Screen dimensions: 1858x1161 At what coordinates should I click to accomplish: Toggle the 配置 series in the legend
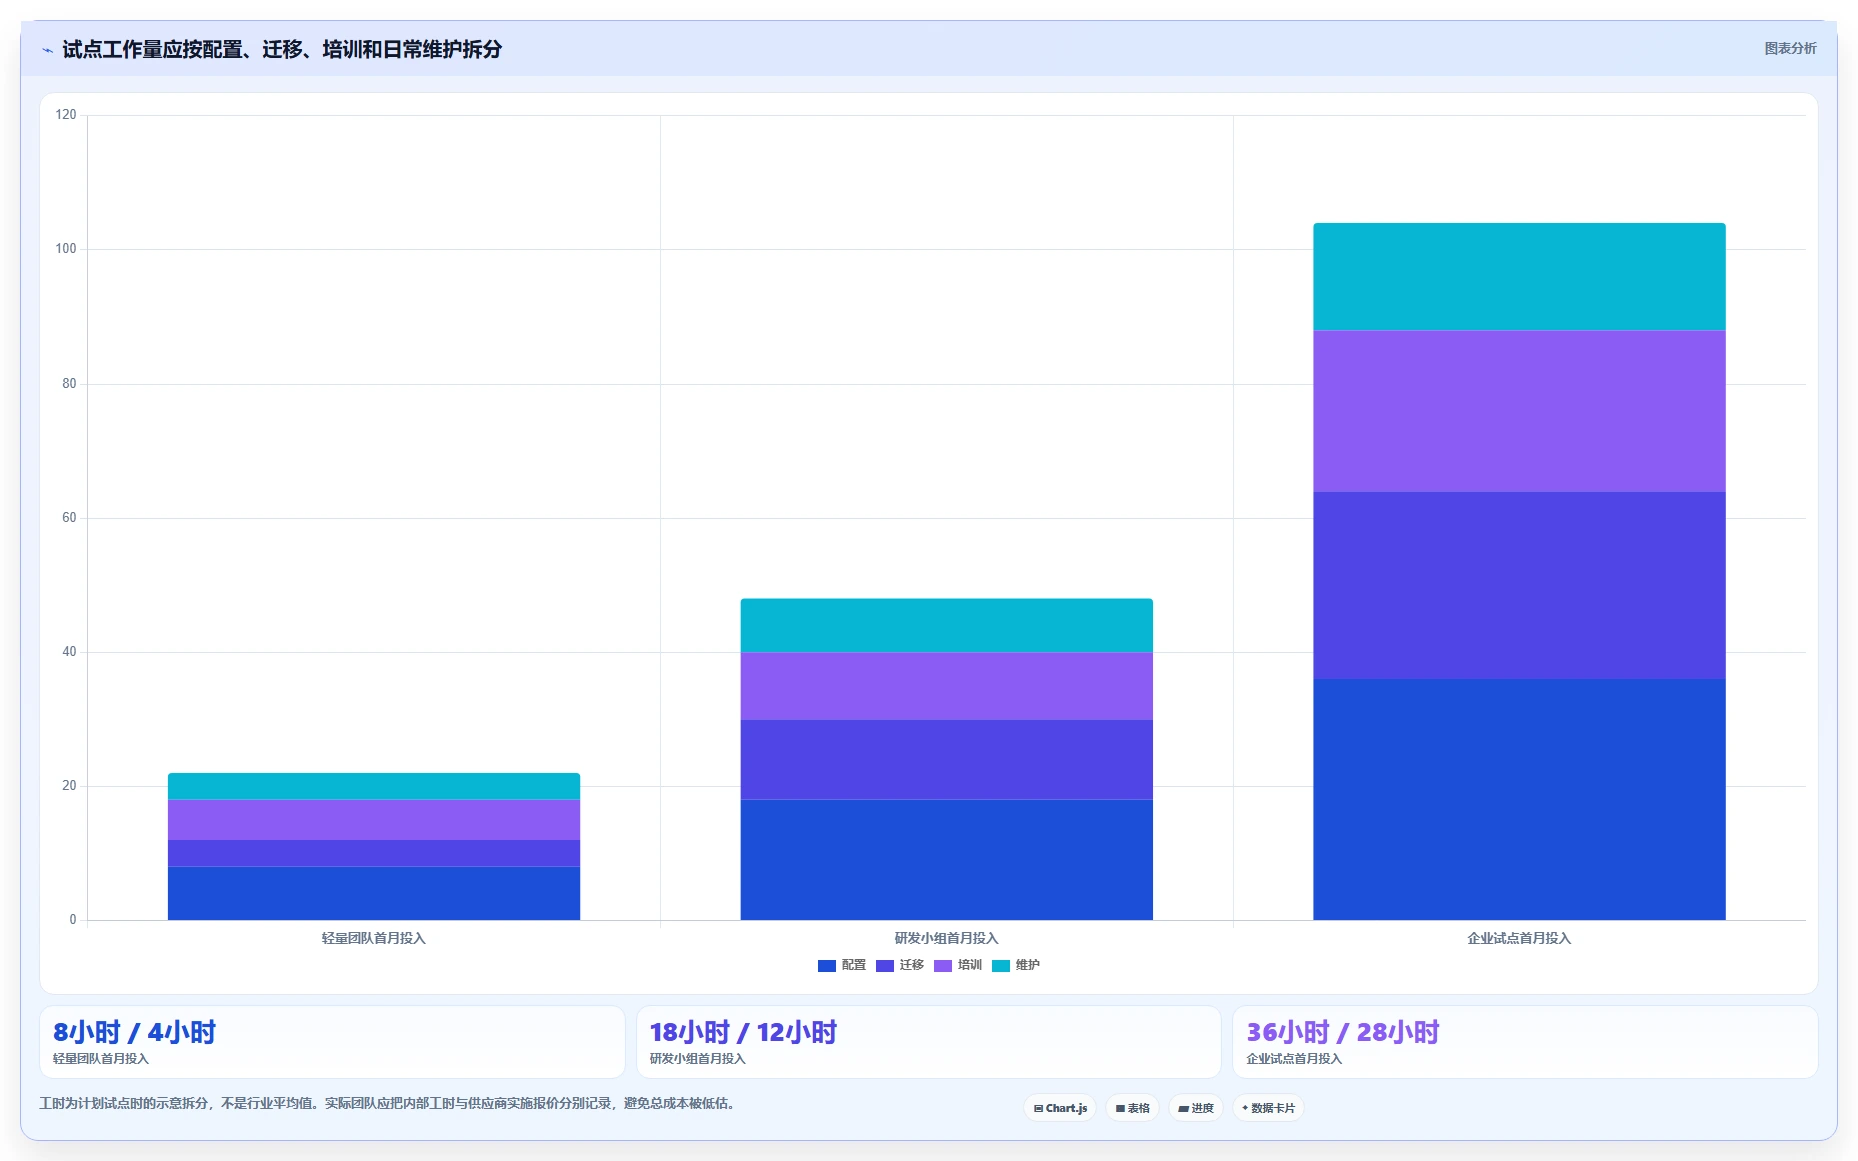tap(842, 965)
